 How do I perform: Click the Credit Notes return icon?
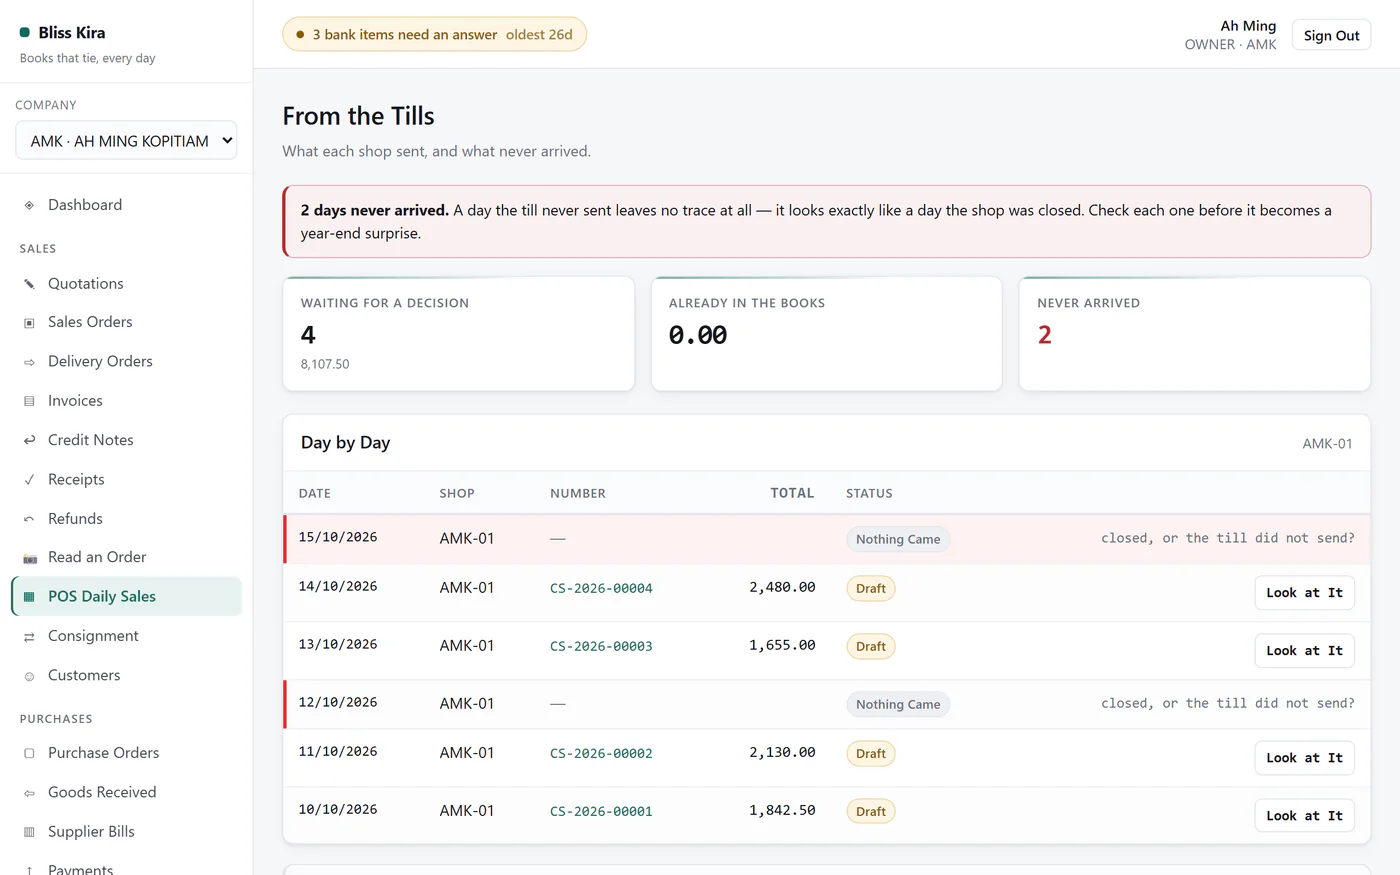pyautogui.click(x=29, y=440)
